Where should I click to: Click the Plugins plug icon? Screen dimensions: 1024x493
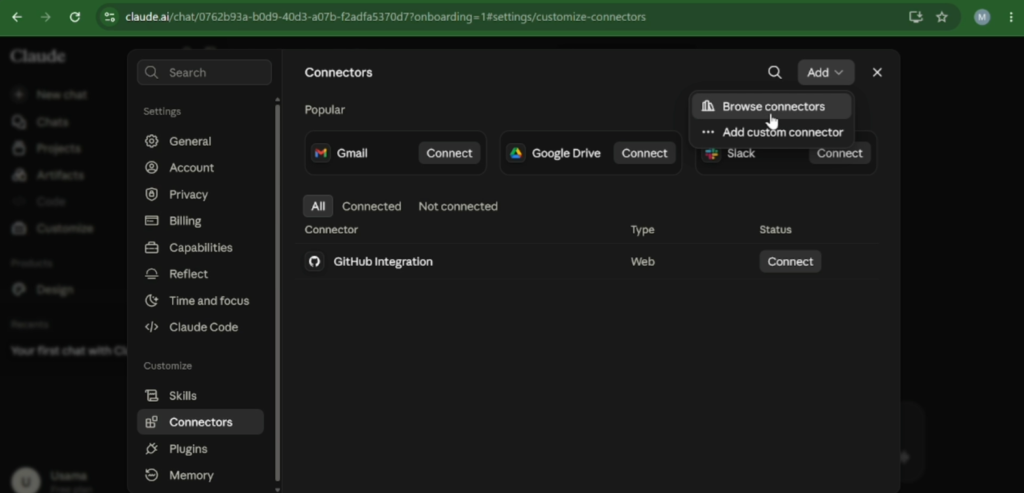click(152, 449)
